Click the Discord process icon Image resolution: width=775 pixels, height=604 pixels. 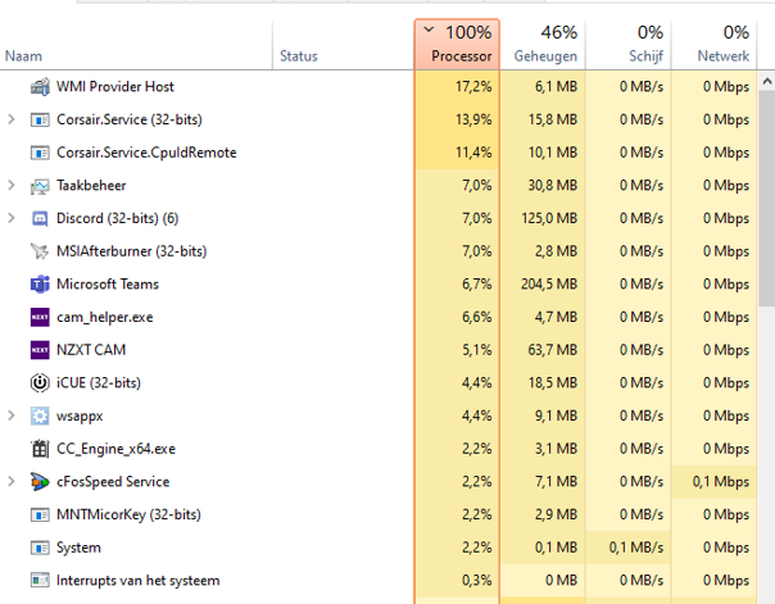tap(40, 218)
